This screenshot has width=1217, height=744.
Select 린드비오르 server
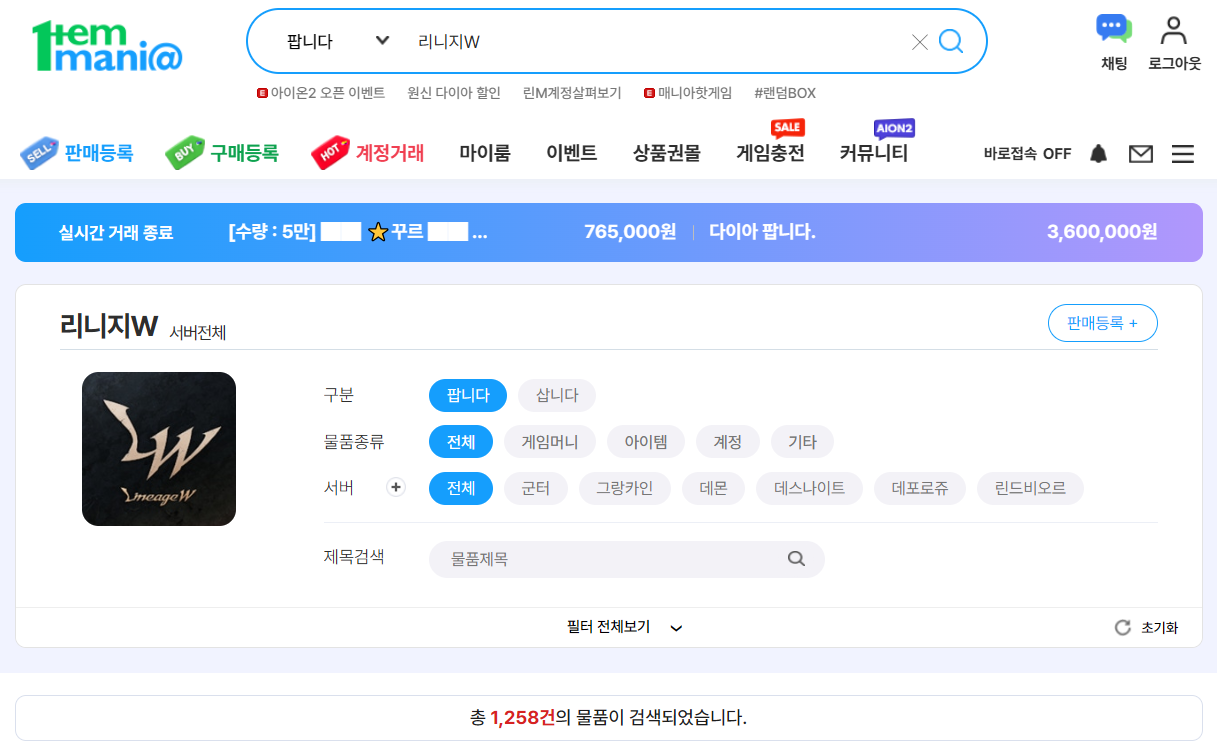point(1030,488)
